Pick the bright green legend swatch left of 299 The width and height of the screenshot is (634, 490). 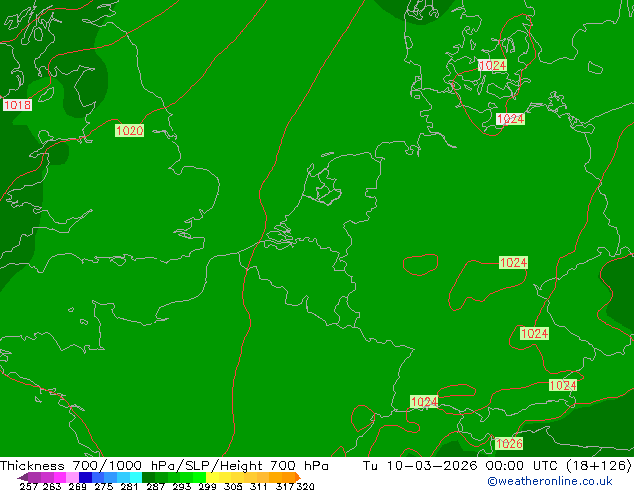pyautogui.click(x=199, y=477)
